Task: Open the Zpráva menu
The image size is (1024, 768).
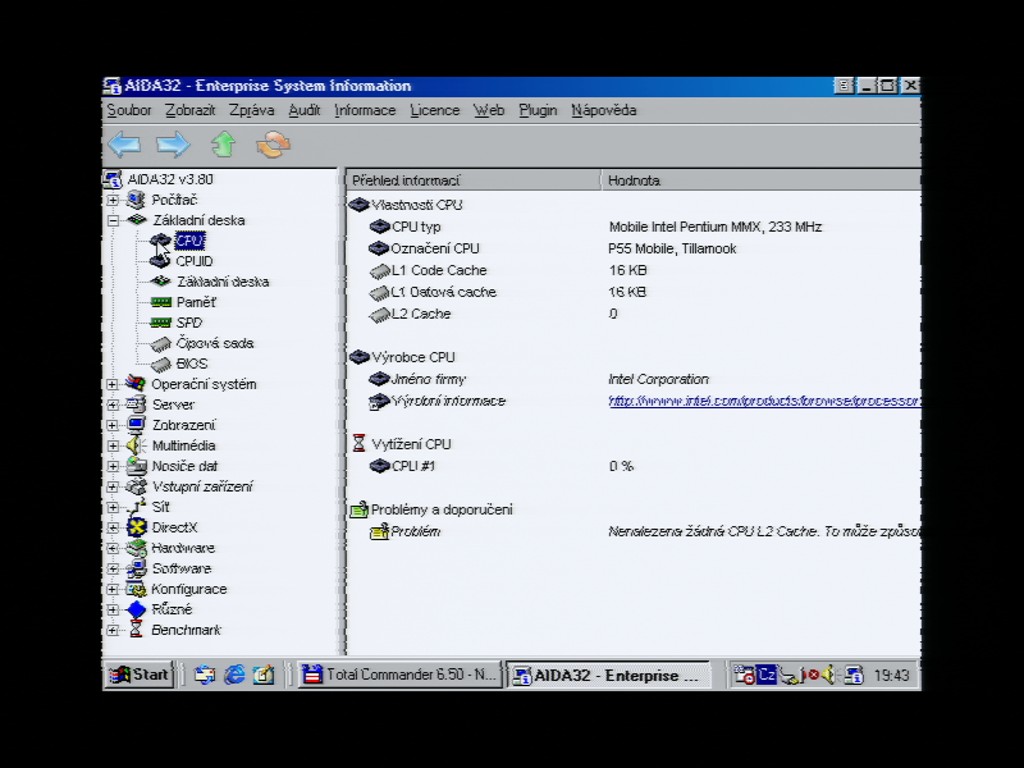Action: pyautogui.click(x=252, y=110)
